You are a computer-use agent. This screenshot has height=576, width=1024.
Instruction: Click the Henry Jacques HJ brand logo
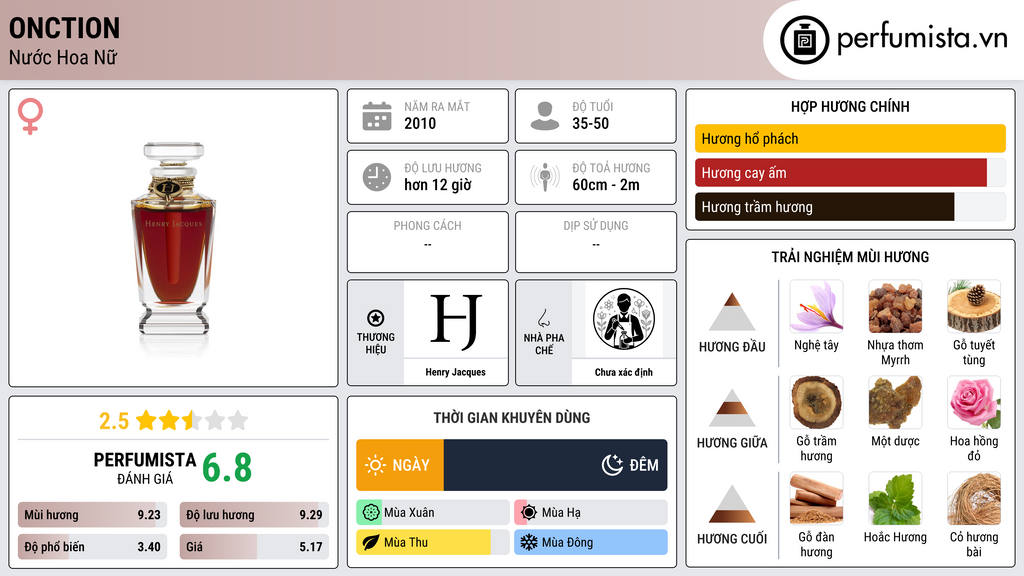[456, 321]
